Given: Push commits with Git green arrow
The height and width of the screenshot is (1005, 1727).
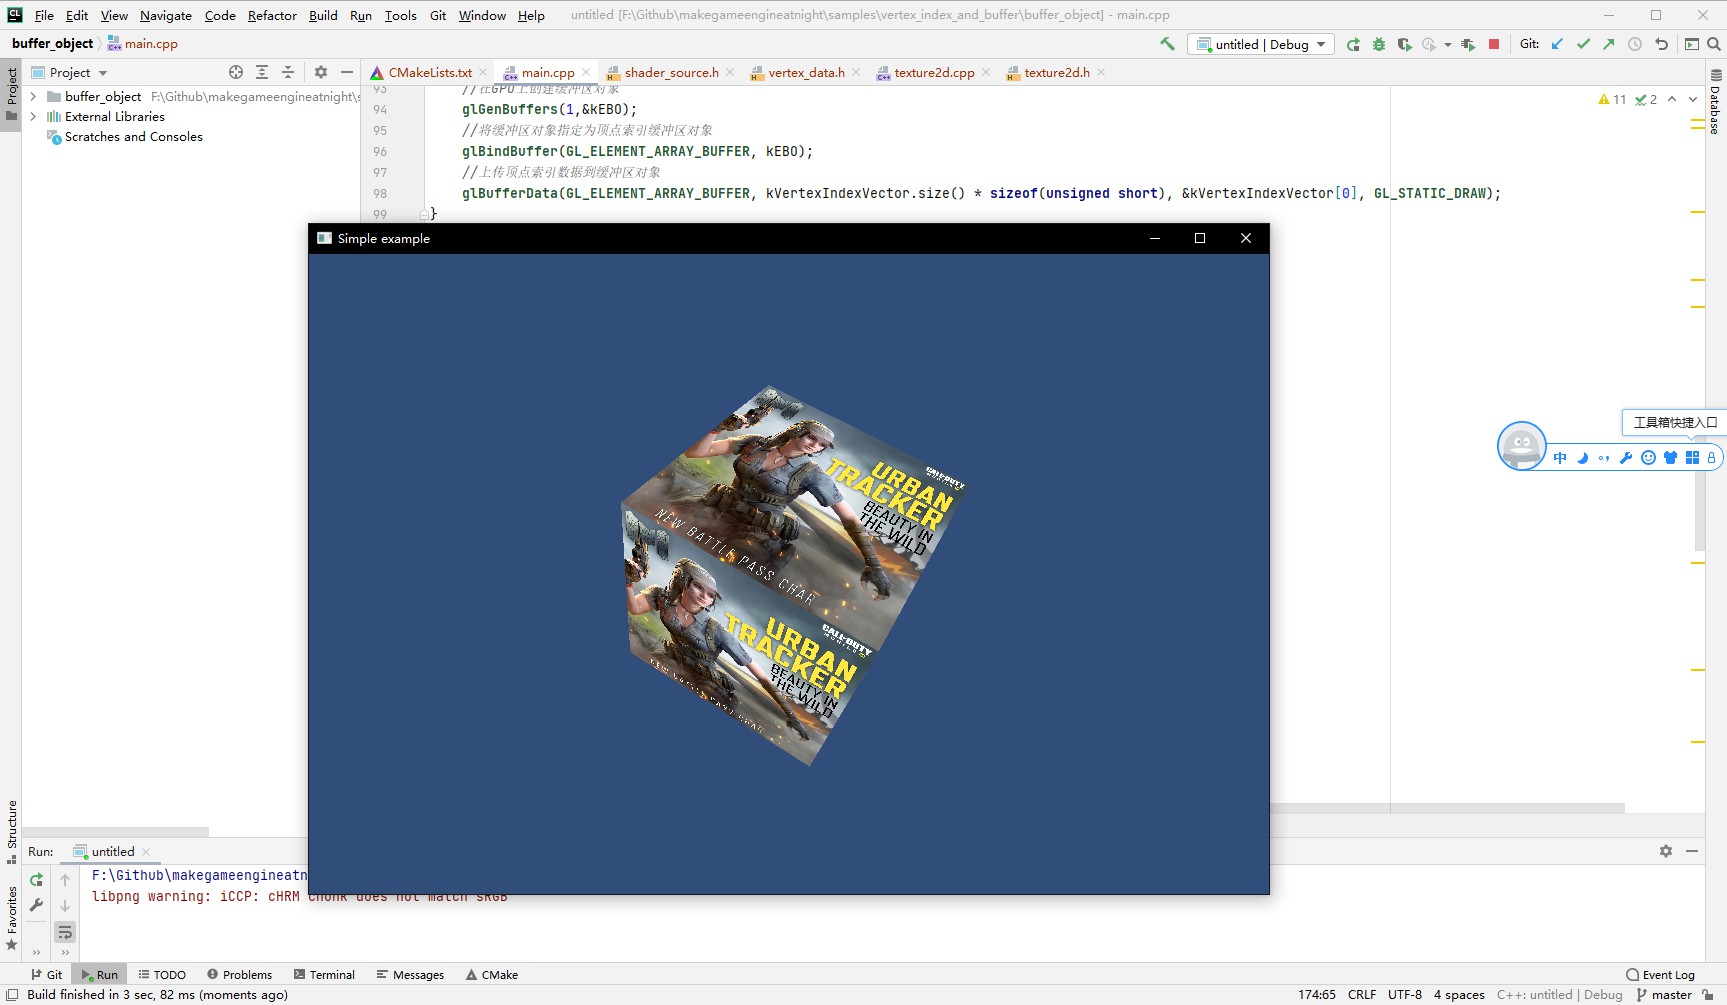Looking at the screenshot, I should pos(1608,44).
